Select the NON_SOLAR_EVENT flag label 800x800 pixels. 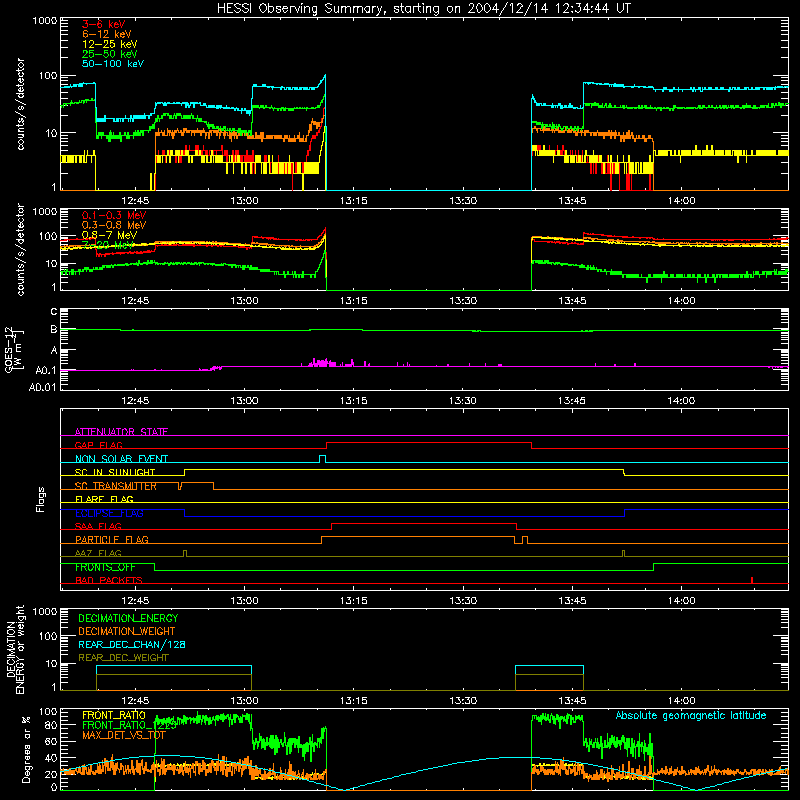click(x=121, y=459)
